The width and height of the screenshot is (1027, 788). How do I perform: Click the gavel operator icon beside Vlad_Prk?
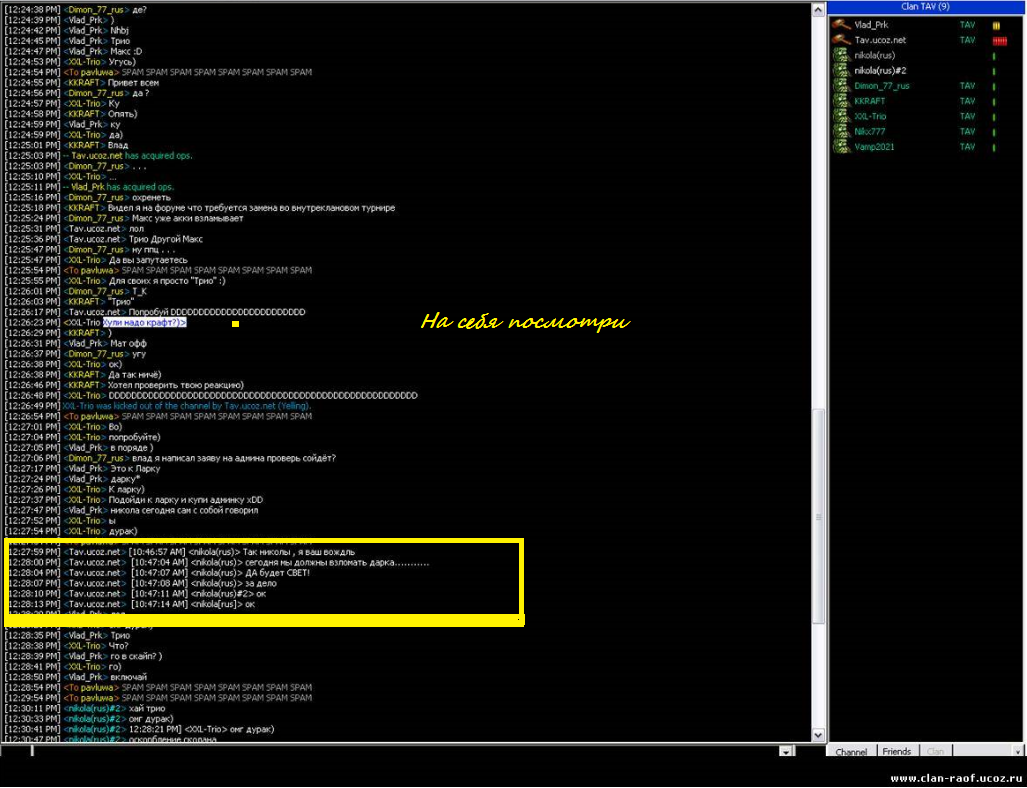click(841, 24)
